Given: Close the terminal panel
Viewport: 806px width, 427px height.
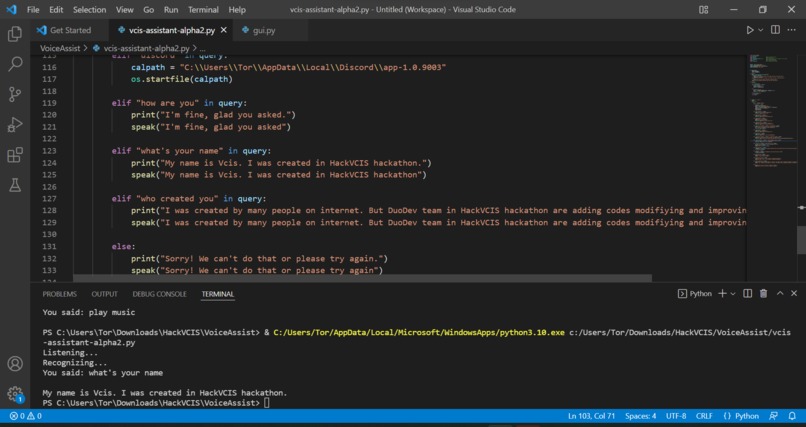Looking at the screenshot, I should [794, 293].
